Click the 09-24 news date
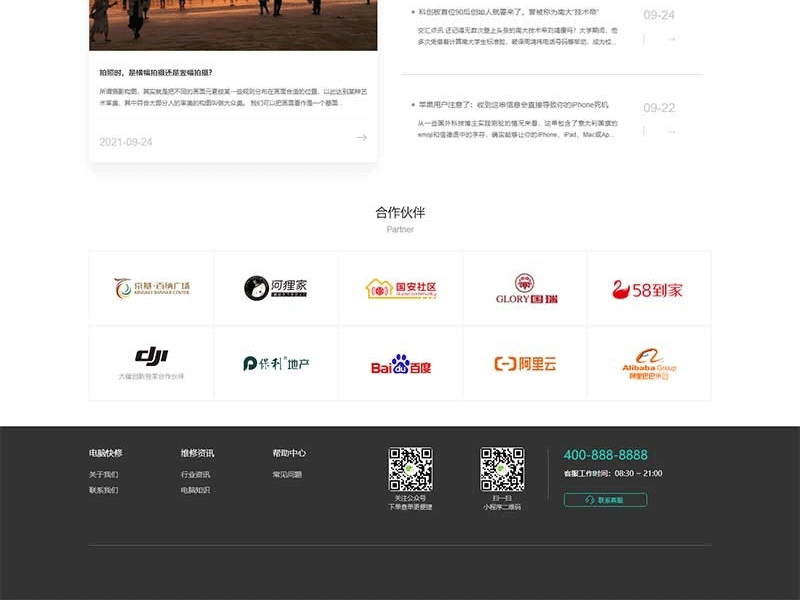 coord(659,15)
